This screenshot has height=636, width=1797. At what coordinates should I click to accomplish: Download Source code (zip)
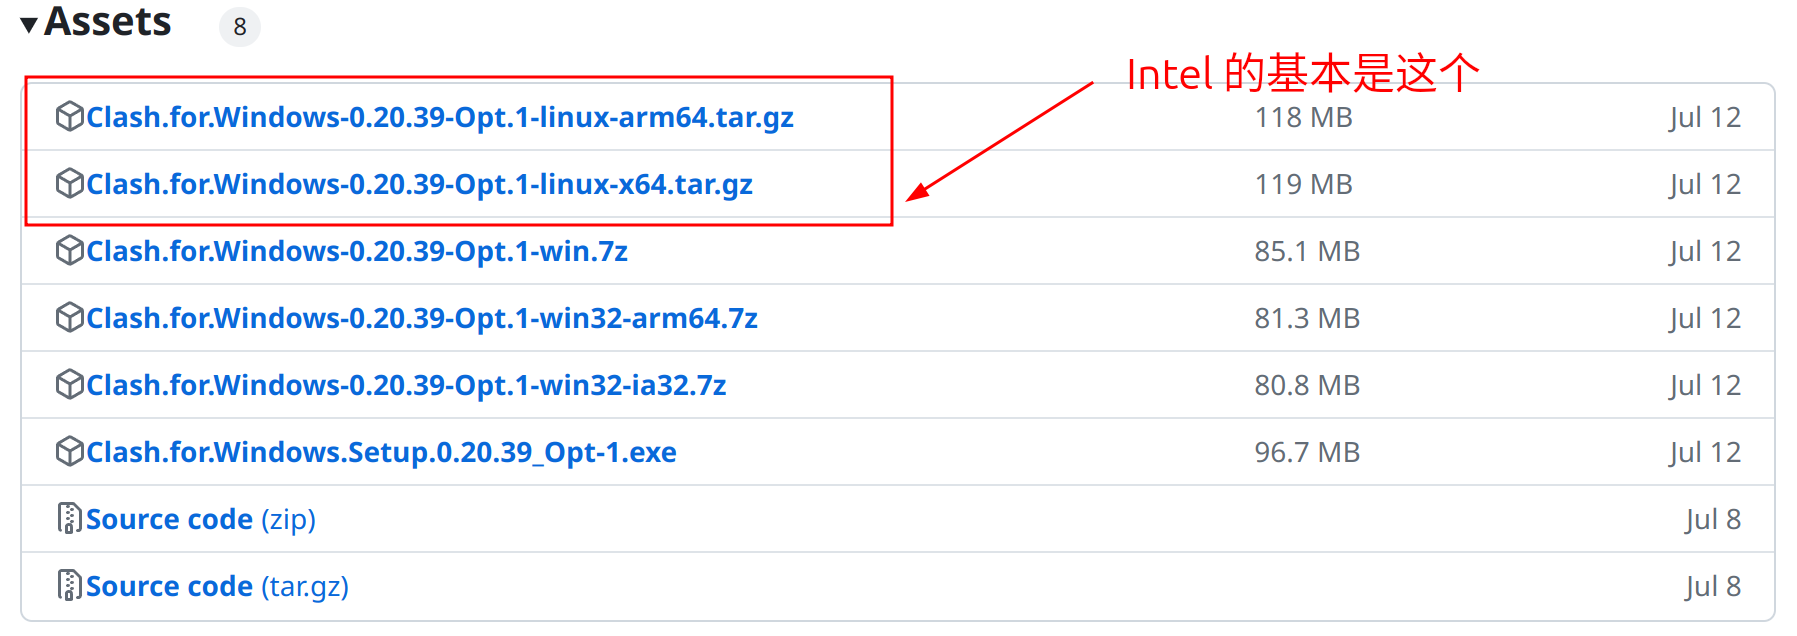coord(201,520)
